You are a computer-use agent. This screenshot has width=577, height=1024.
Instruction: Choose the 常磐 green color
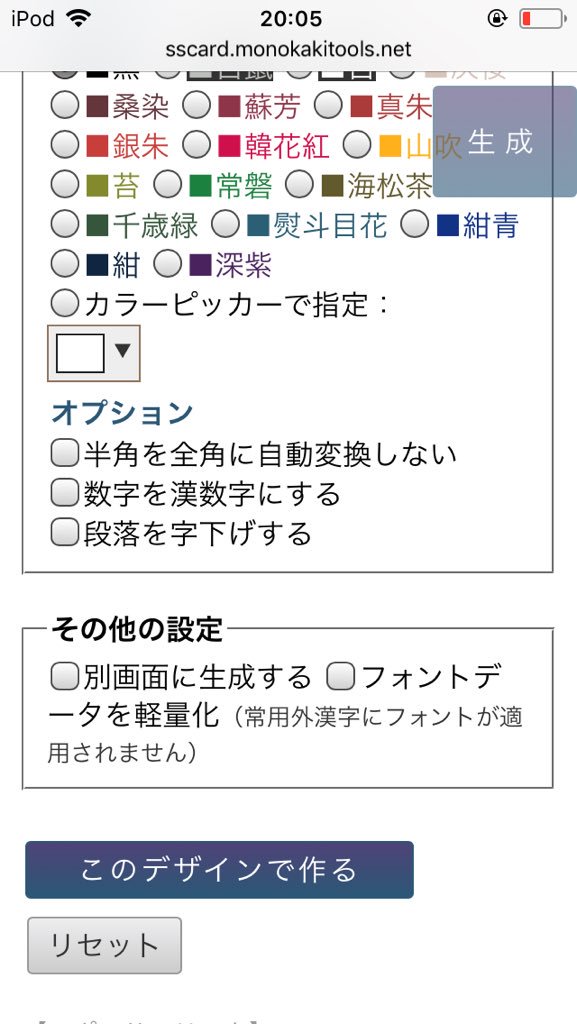[x=165, y=185]
